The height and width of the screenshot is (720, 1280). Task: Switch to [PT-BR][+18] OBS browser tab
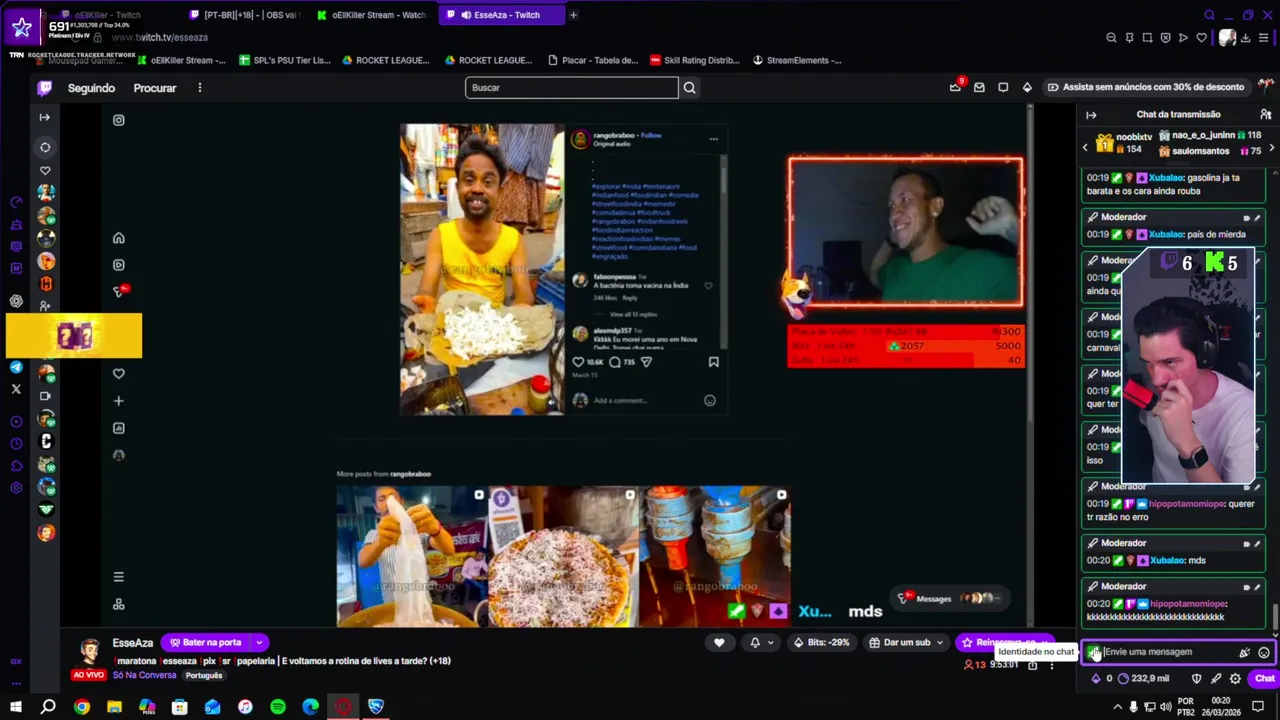tap(245, 15)
